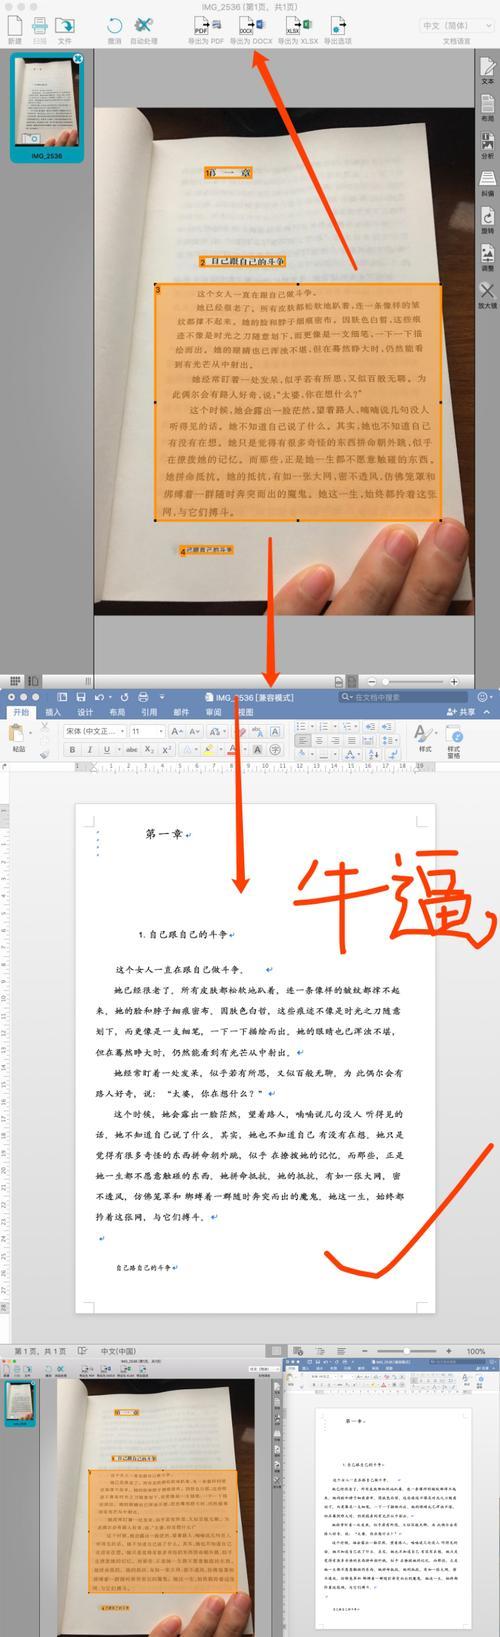The image size is (500, 1637).
Task: Click the 新建 (New) icon in OCR toolbar
Action: tap(14, 28)
